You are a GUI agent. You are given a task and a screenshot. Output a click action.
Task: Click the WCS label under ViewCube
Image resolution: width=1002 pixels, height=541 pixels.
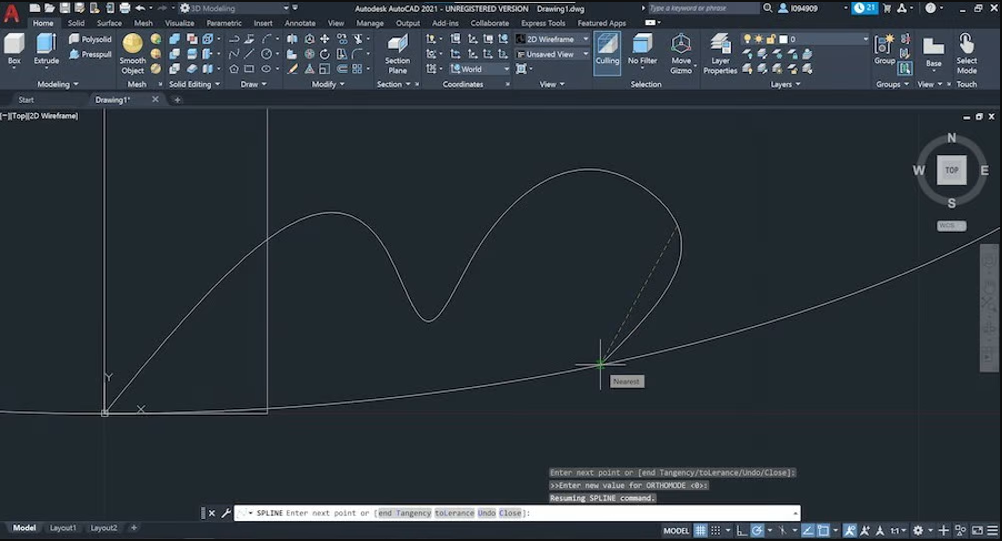tap(952, 225)
